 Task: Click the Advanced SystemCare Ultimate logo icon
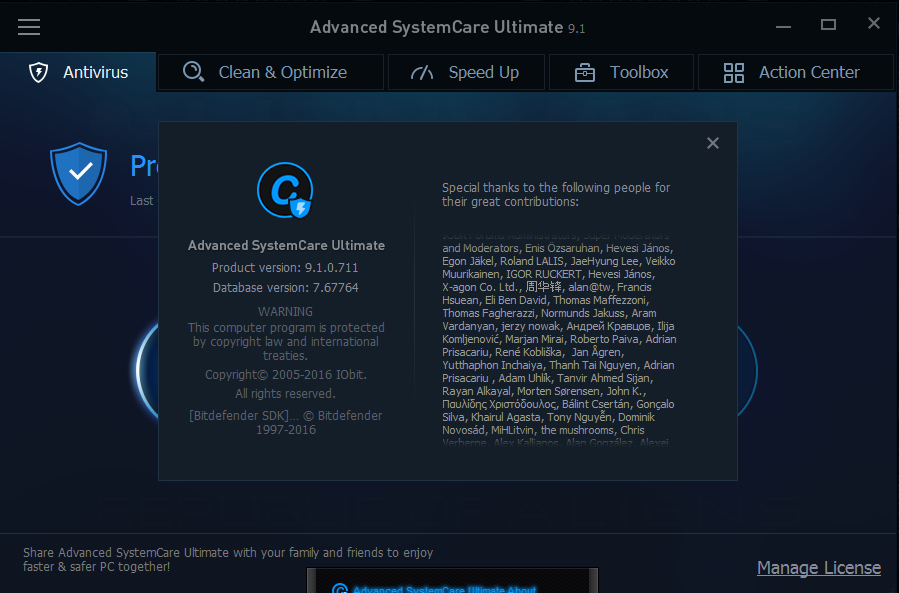point(285,190)
